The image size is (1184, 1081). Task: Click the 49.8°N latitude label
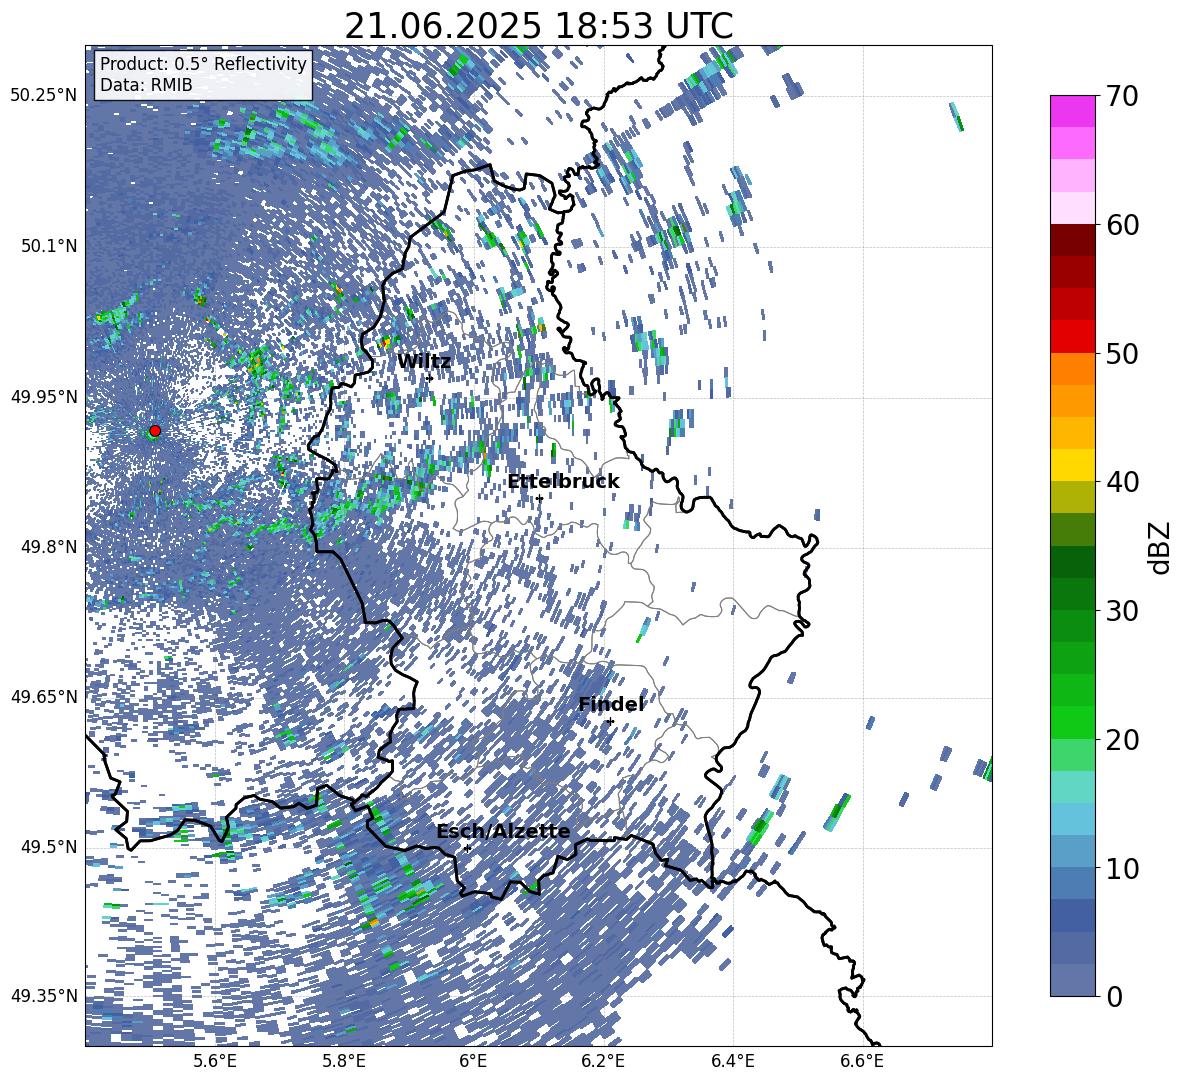click(x=49, y=547)
